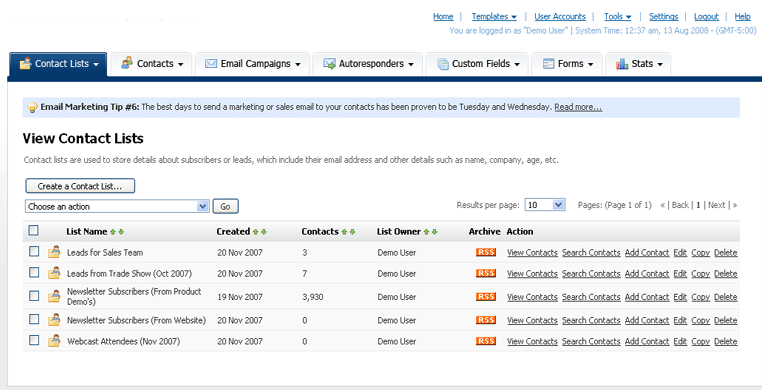The width and height of the screenshot is (762, 390).
Task: Click the 3,930 contacts count
Action: (x=312, y=297)
